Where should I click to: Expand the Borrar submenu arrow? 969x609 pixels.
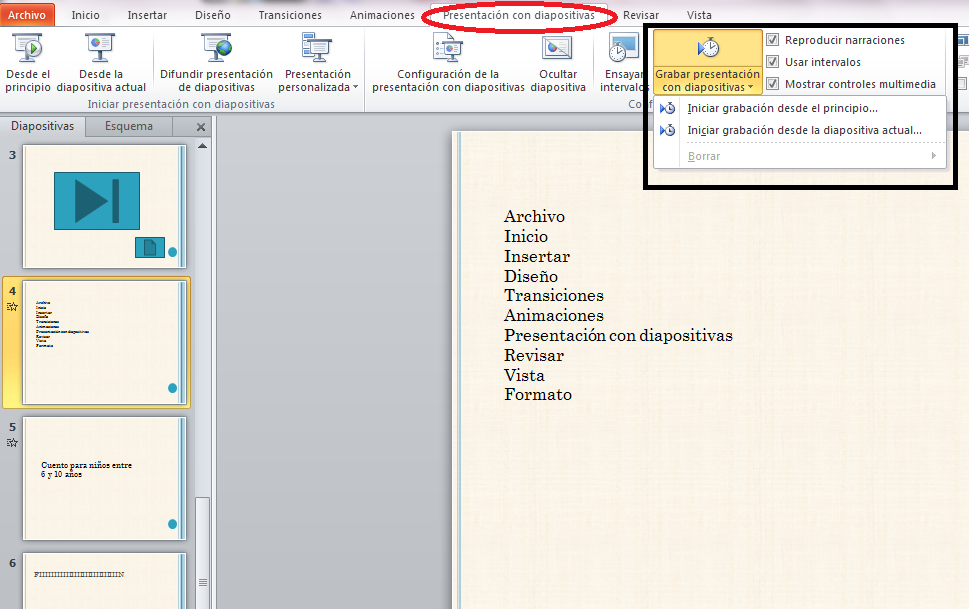pyautogui.click(x=934, y=156)
